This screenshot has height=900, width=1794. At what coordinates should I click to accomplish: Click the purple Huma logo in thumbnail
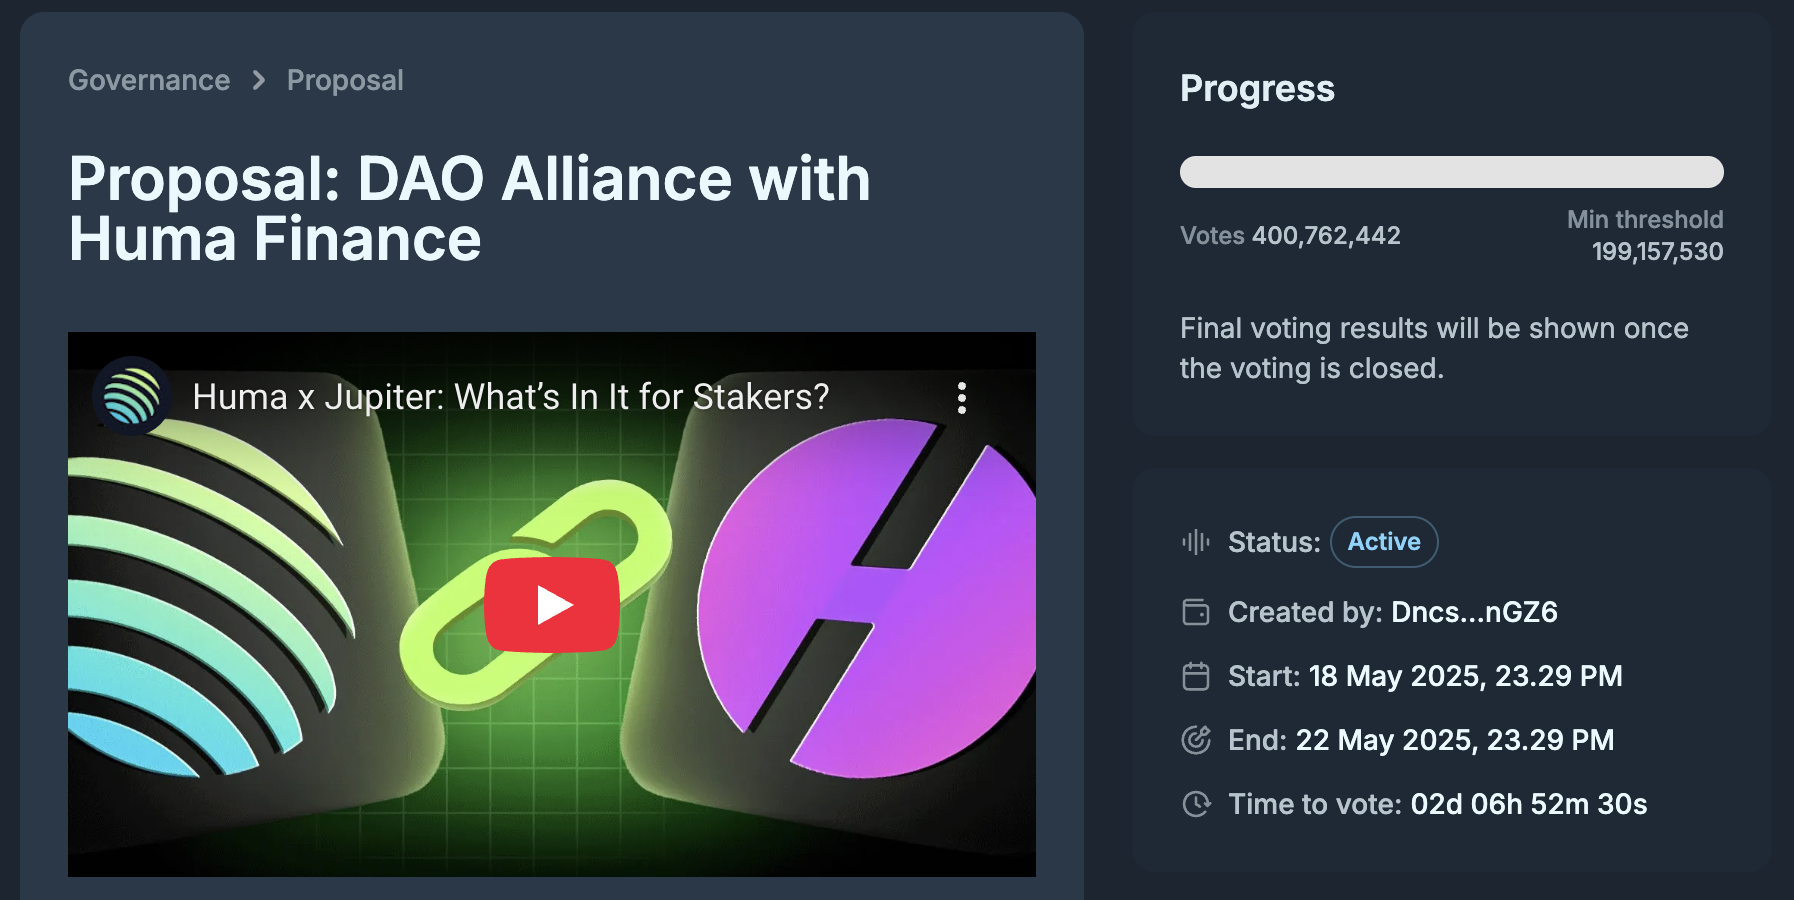[866, 600]
